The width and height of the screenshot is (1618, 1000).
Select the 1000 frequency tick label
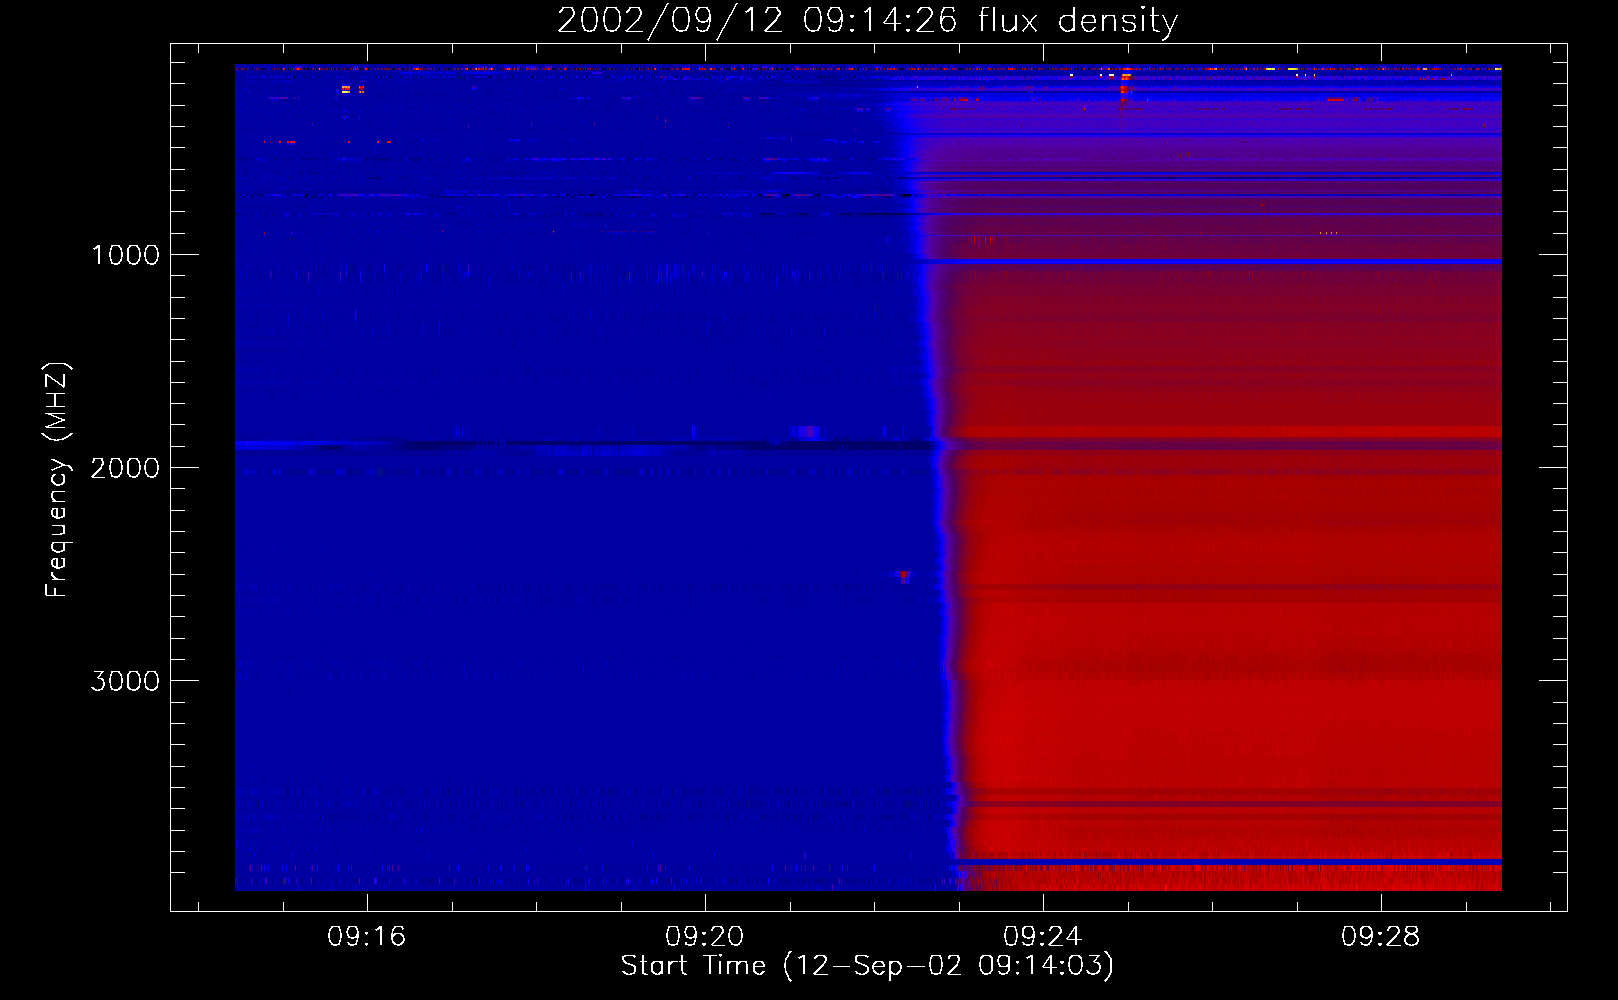[125, 255]
